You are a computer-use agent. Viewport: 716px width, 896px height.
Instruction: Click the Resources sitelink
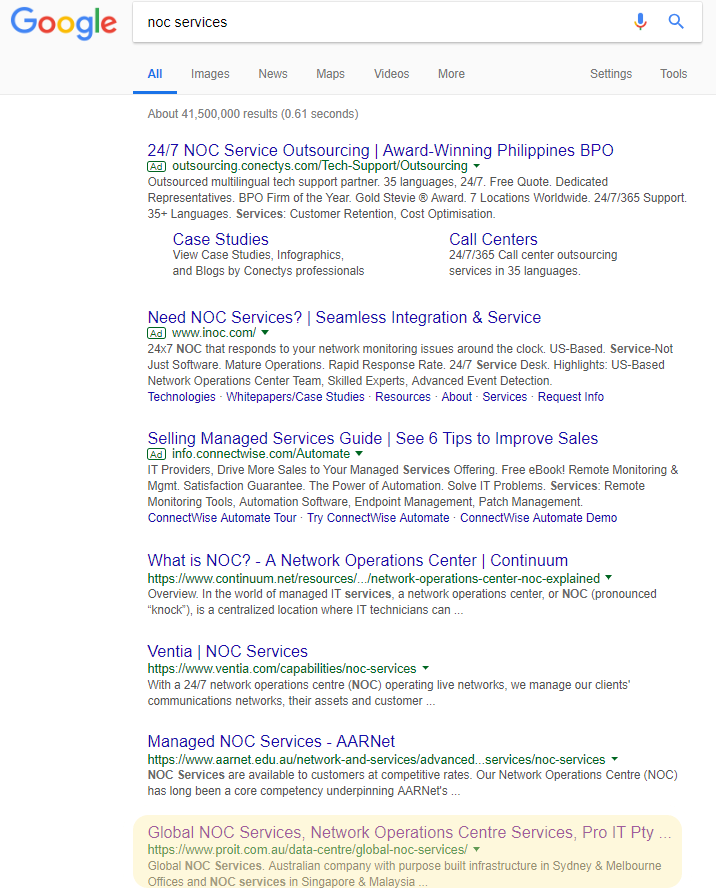tap(403, 397)
